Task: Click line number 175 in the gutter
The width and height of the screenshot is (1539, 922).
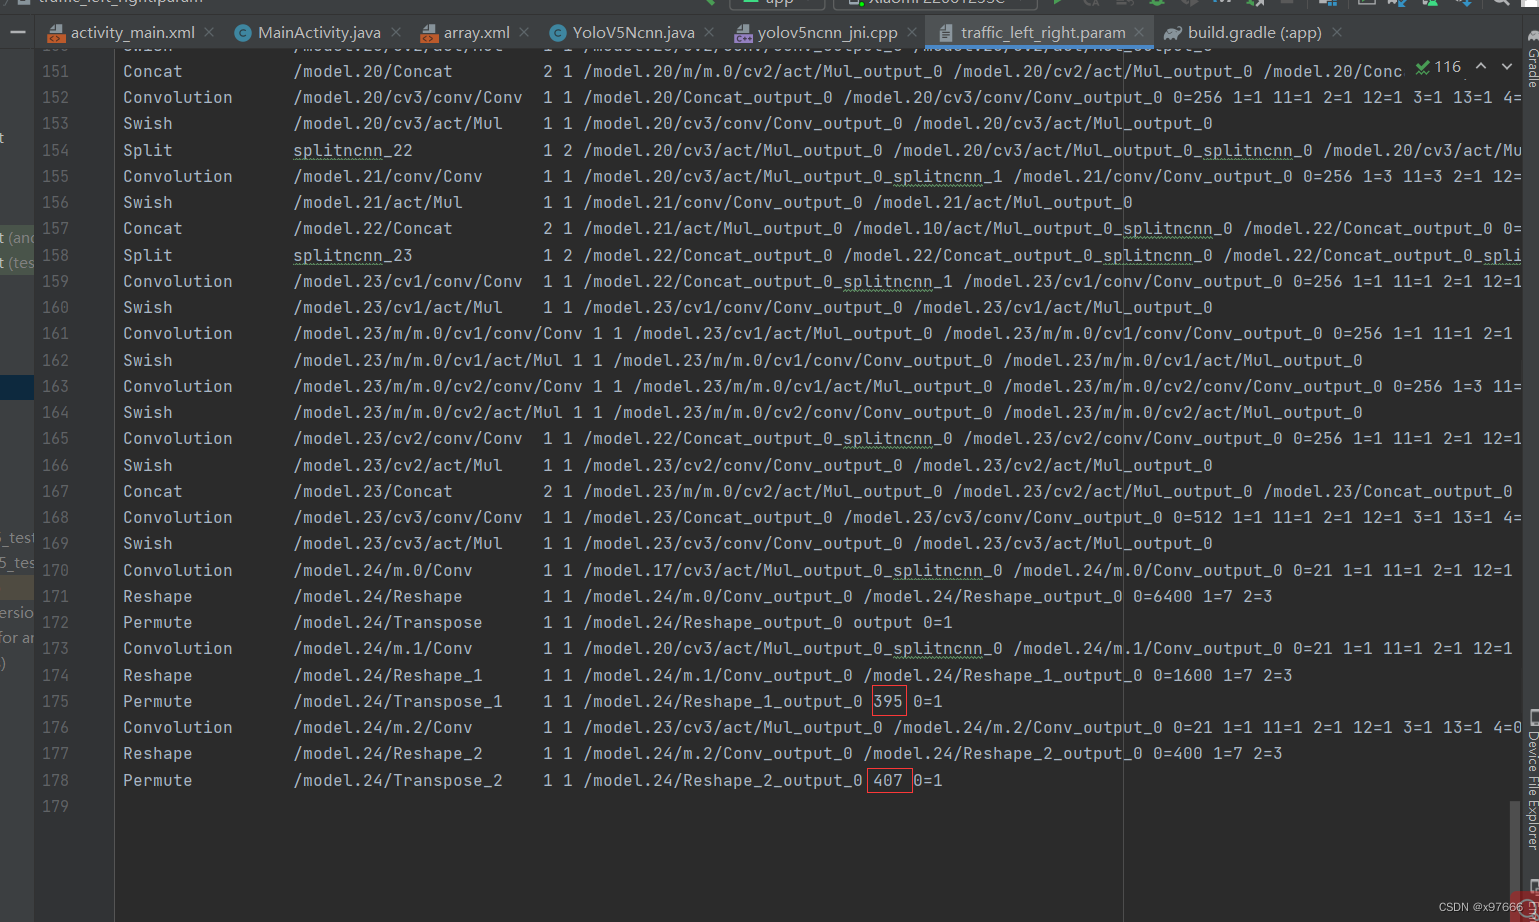Action: point(56,701)
